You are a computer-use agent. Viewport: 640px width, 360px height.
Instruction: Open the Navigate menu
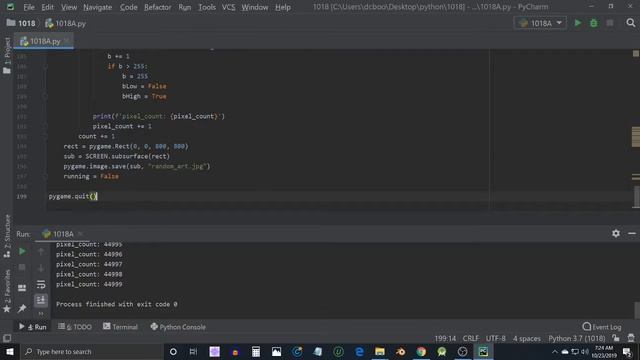(98, 7)
